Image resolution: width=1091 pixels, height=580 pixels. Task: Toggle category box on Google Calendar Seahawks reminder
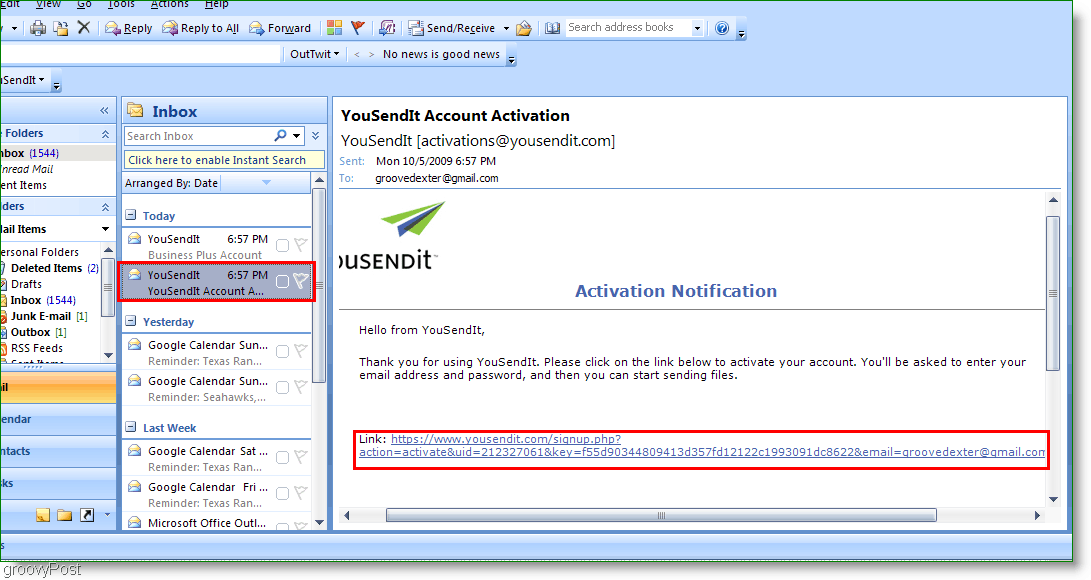coord(282,387)
